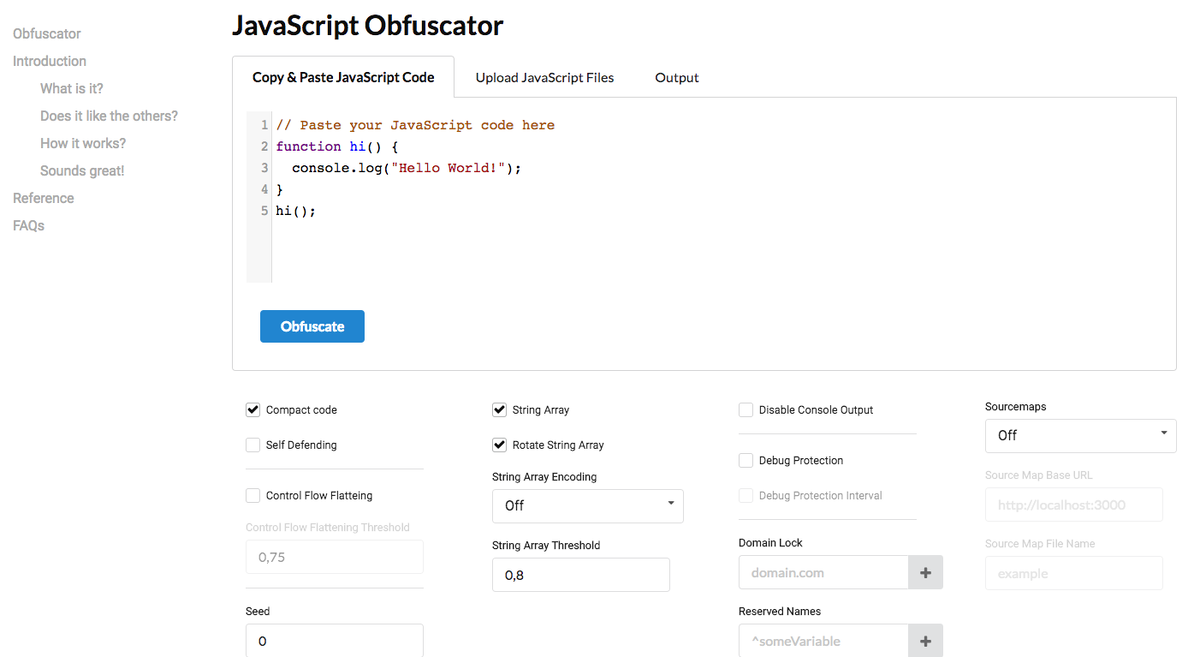Go to the FAQs sidebar link
The image size is (1200, 657).
pos(29,226)
